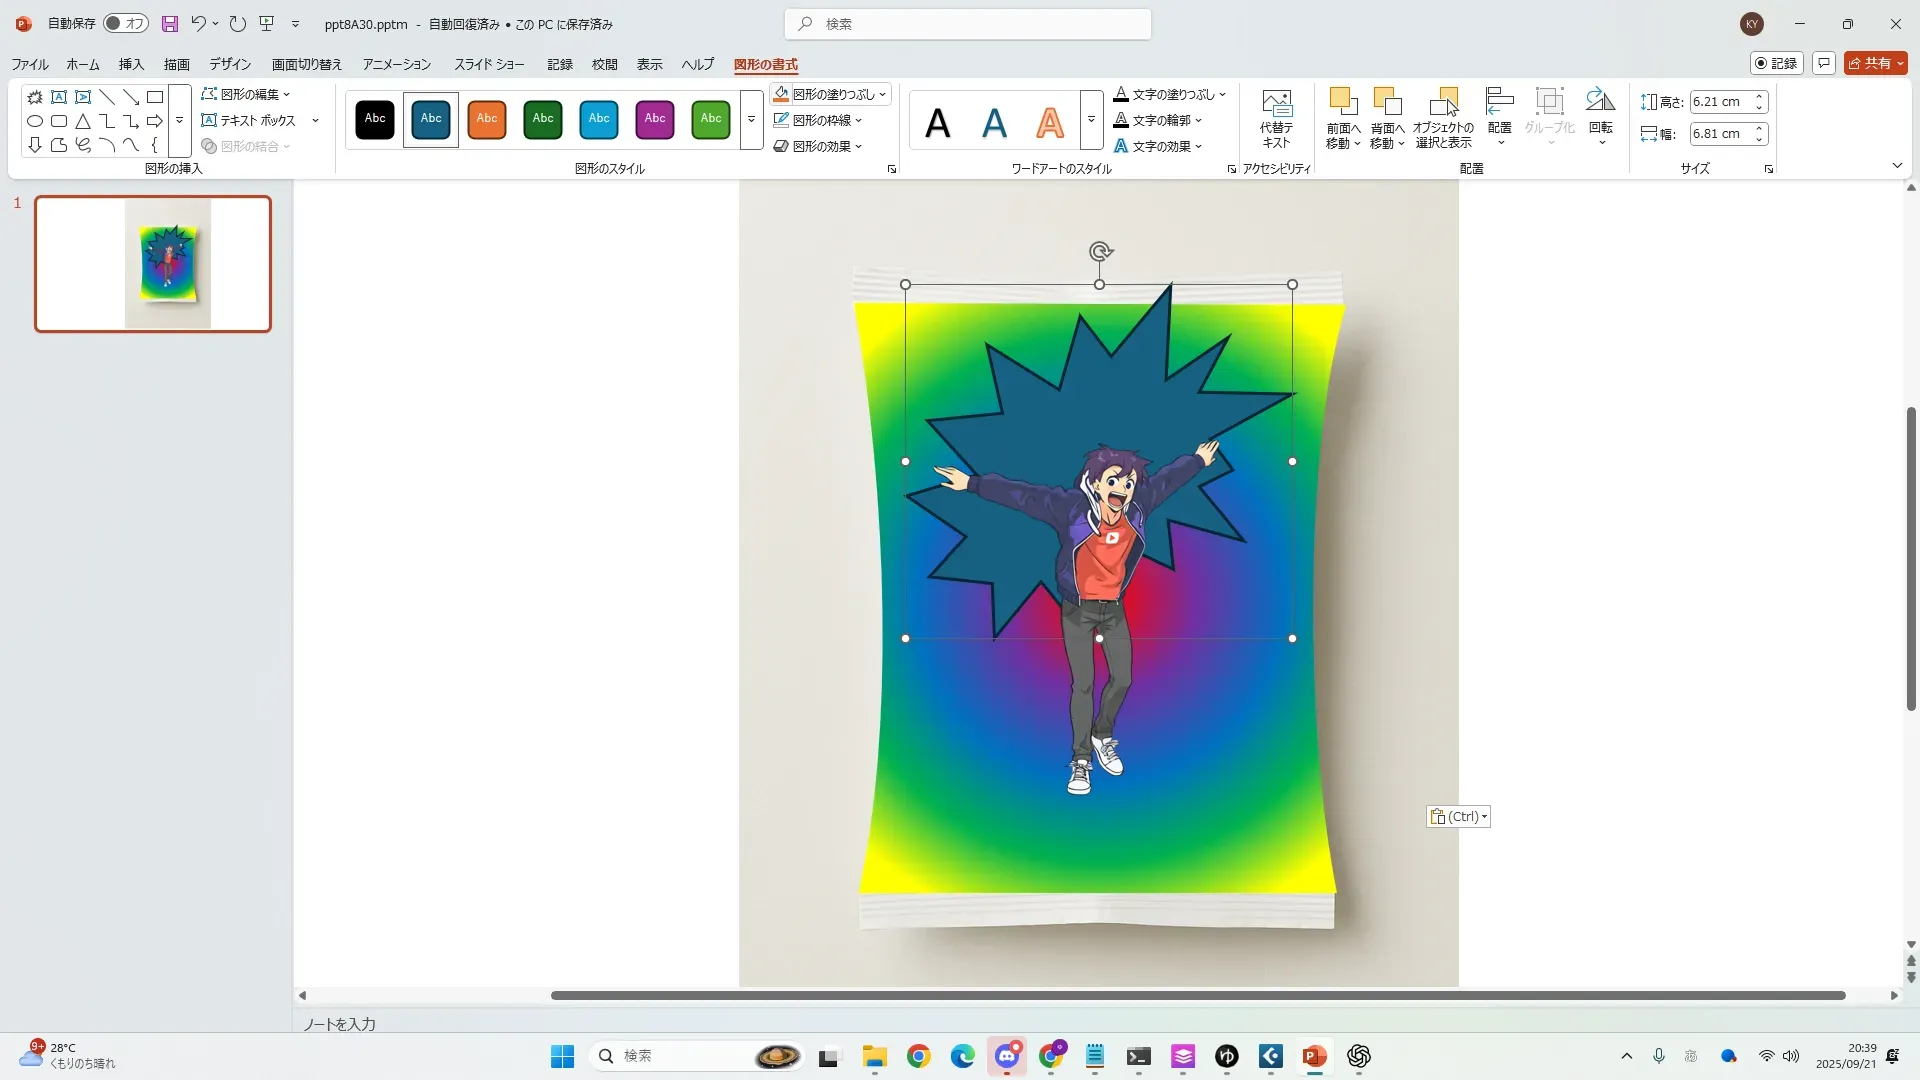The height and width of the screenshot is (1080, 1920).
Task: Click Send Backward (背面へ移動) icon
Action: (1386, 102)
